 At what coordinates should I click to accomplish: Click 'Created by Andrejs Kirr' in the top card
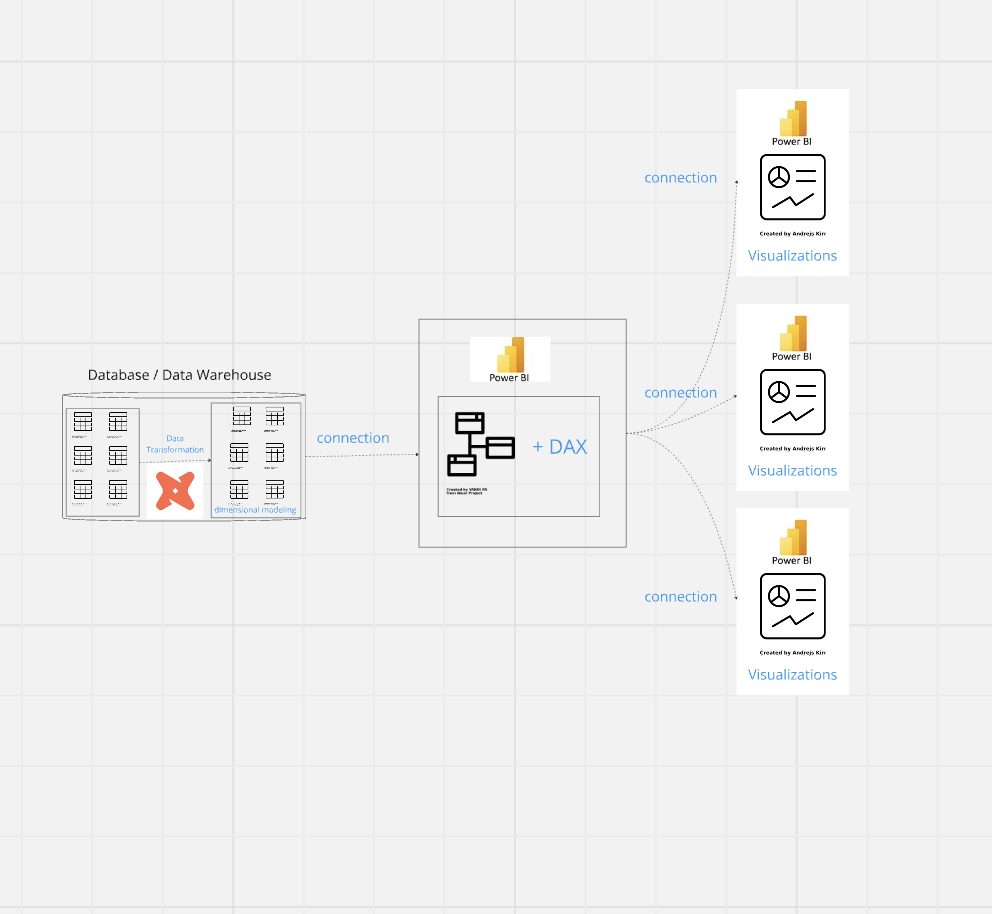click(793, 233)
